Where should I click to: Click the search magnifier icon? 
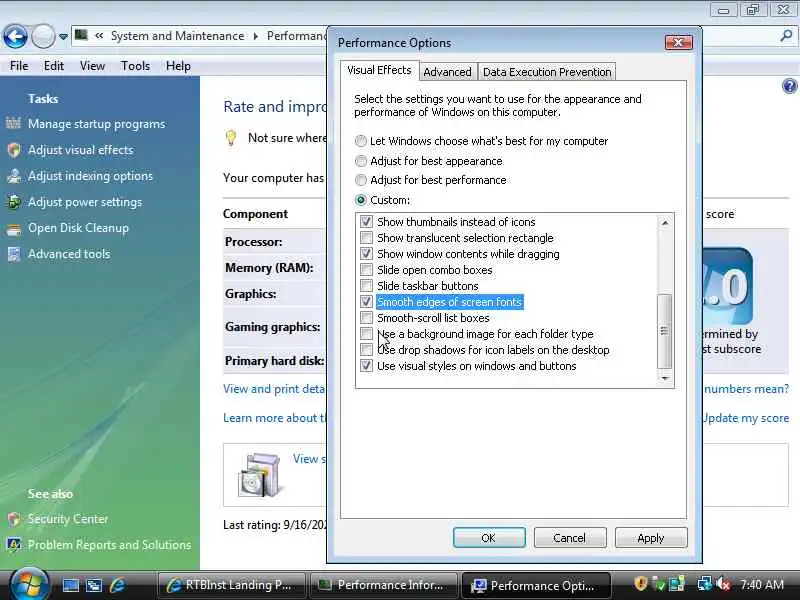786,36
